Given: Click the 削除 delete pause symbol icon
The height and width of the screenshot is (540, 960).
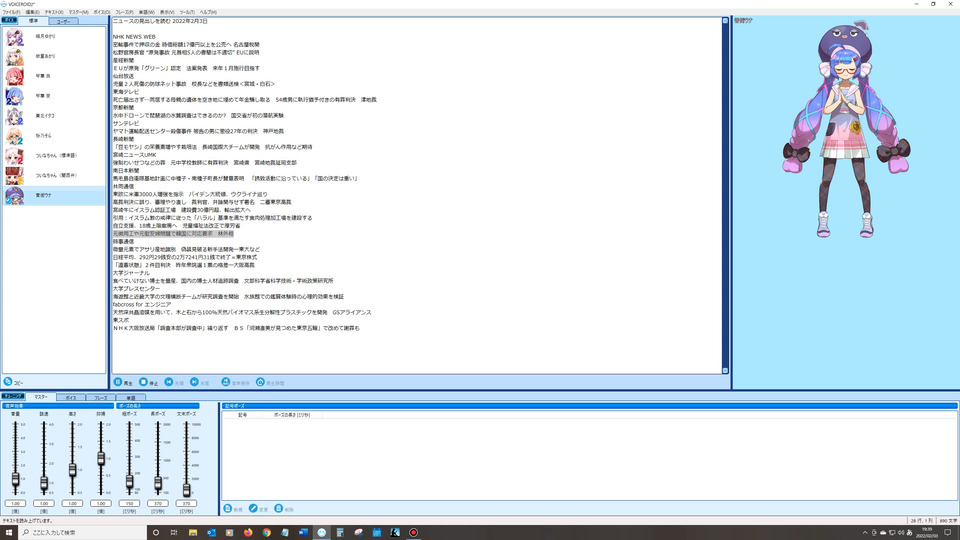Looking at the screenshot, I should click(279, 509).
